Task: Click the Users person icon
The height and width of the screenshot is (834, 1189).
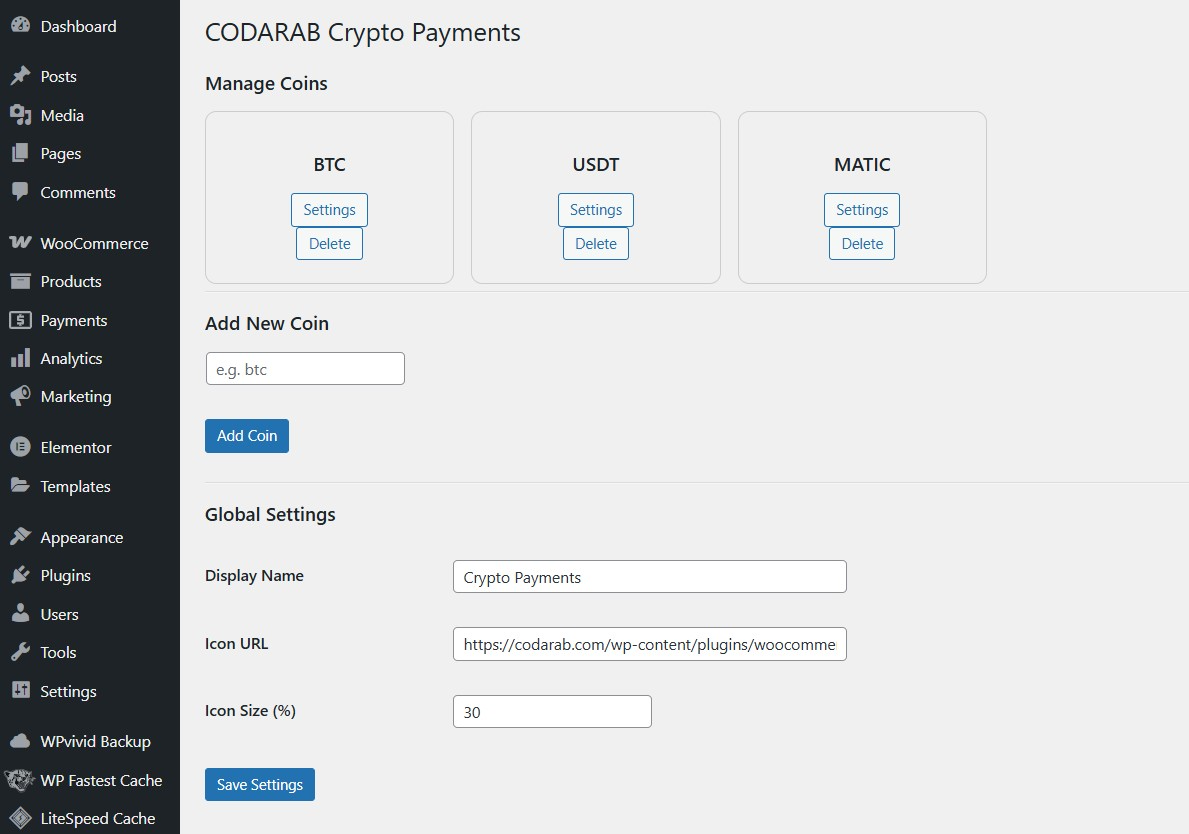Action: click(x=20, y=613)
